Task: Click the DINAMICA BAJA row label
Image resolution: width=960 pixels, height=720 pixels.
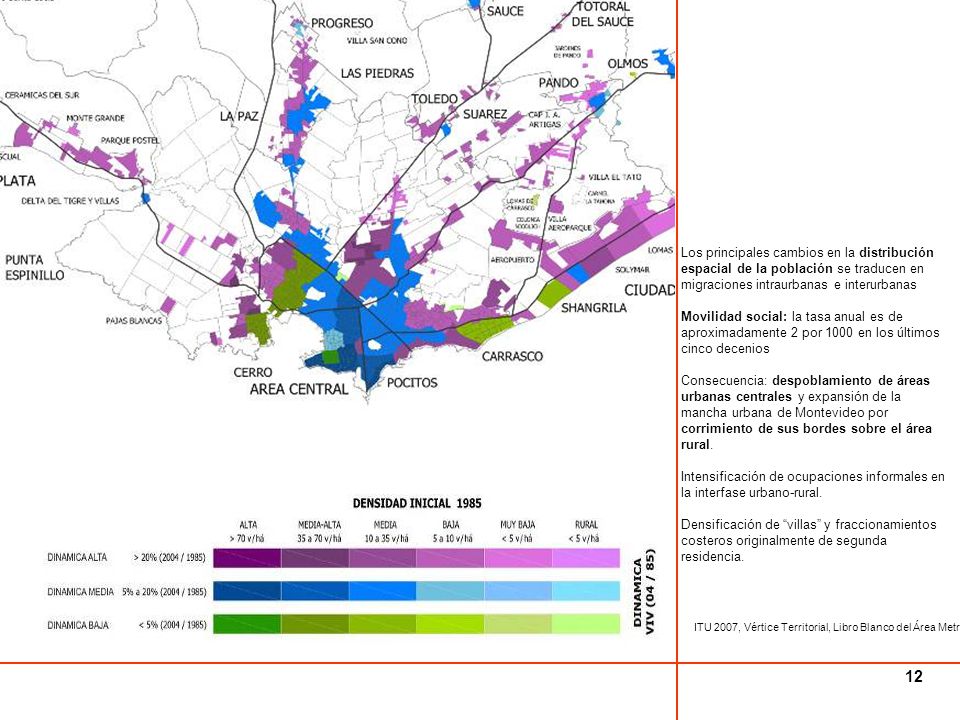Action: (x=78, y=625)
